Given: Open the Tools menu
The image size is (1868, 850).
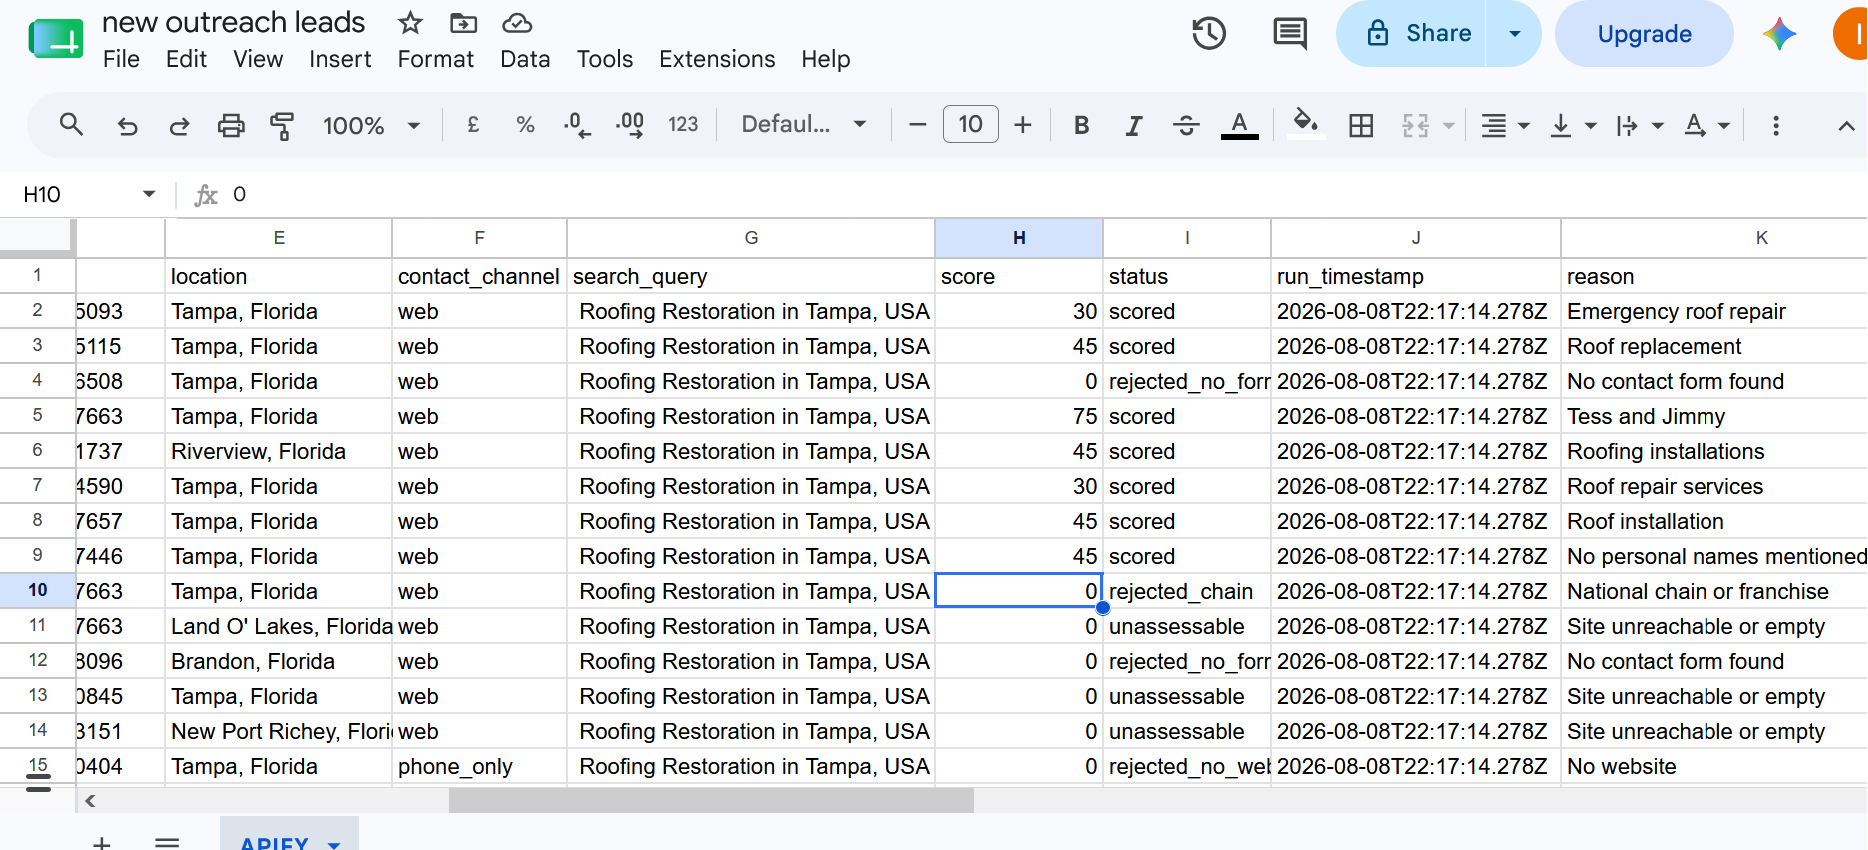Looking at the screenshot, I should 604,59.
